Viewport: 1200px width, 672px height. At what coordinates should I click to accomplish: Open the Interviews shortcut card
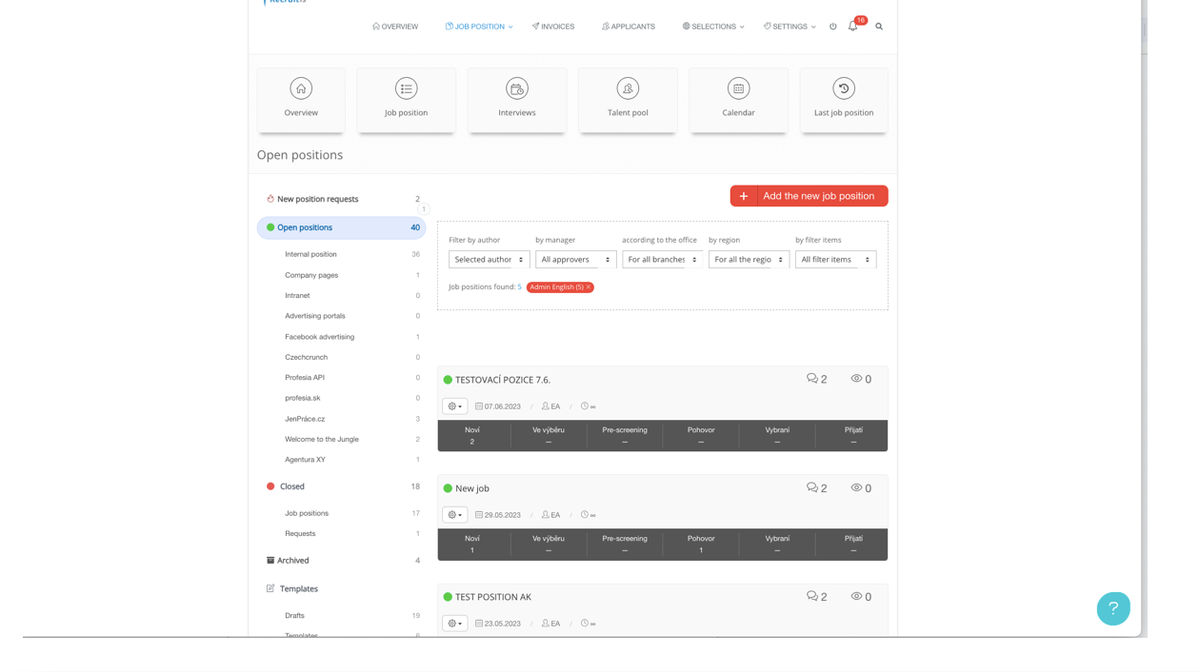(517, 99)
